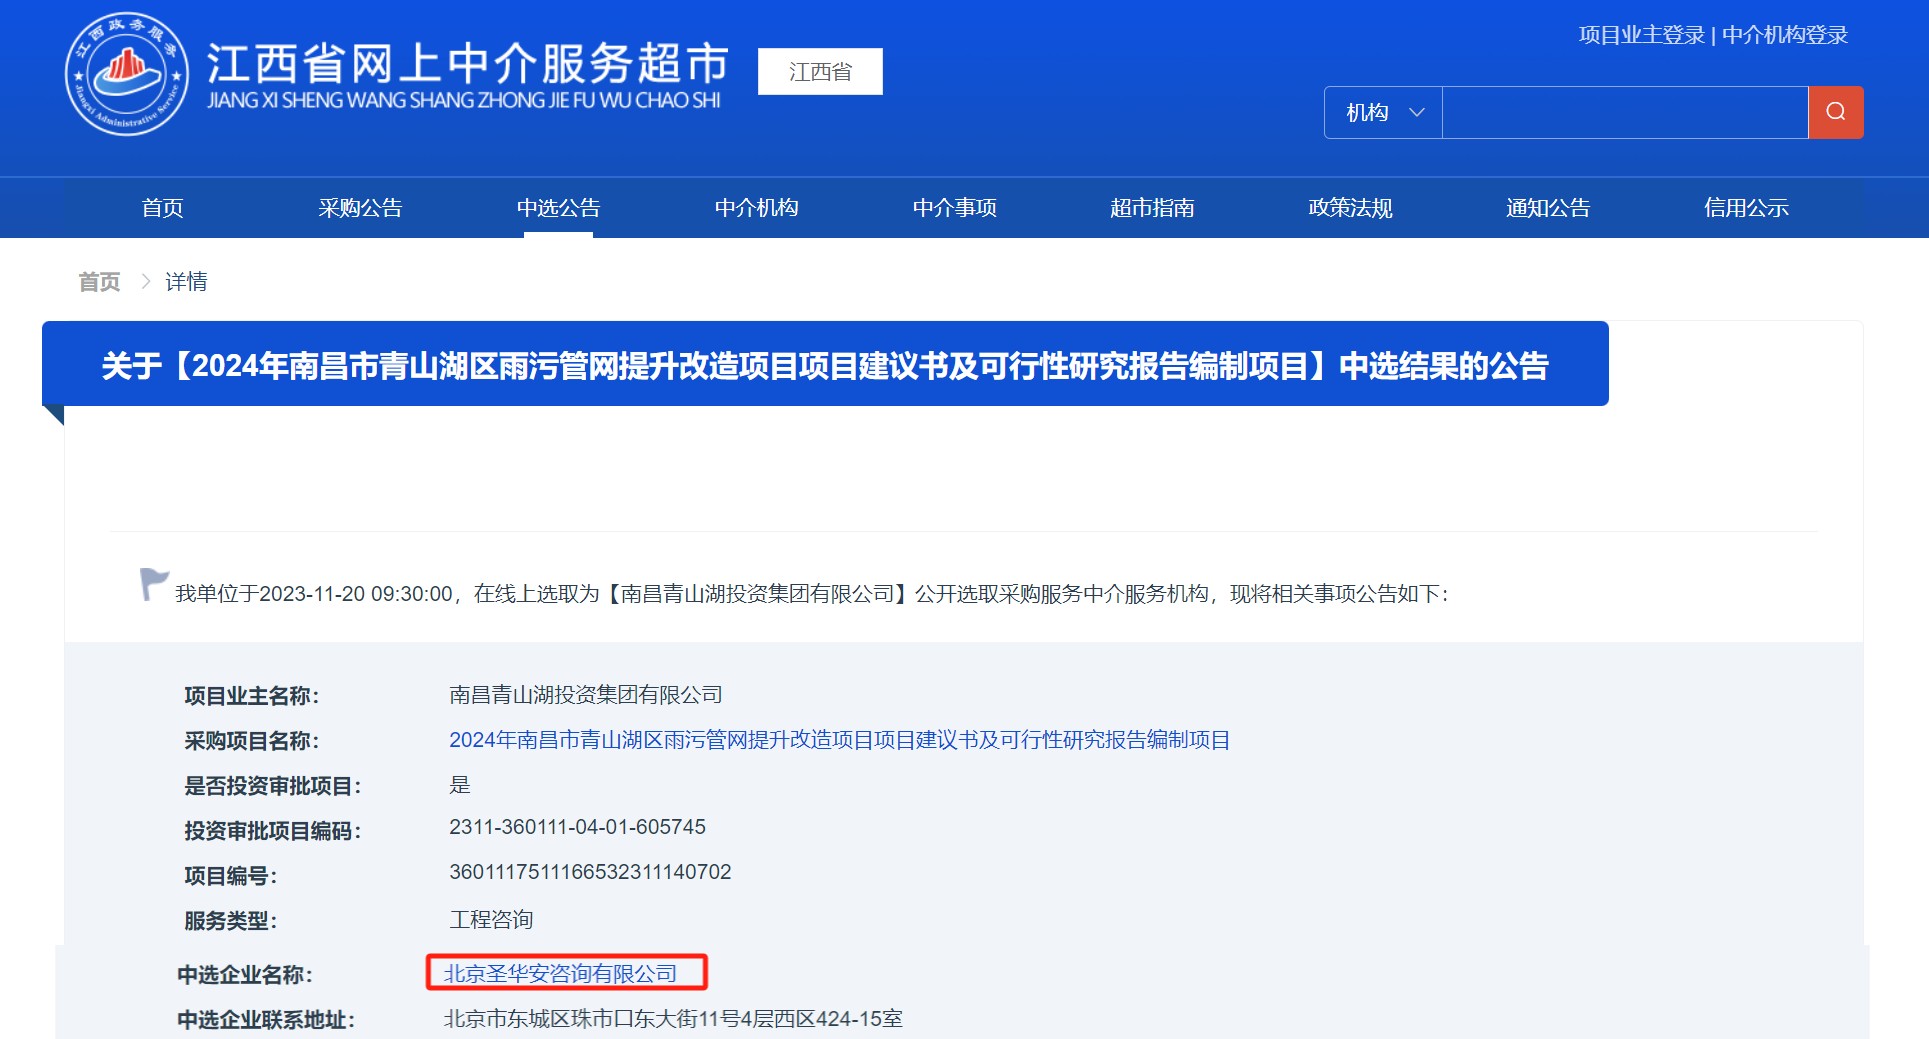Viewport: 1929px width, 1039px height.
Task: Open the 2024年南昌市青山湖区 procurement project name link
Action: [839, 740]
